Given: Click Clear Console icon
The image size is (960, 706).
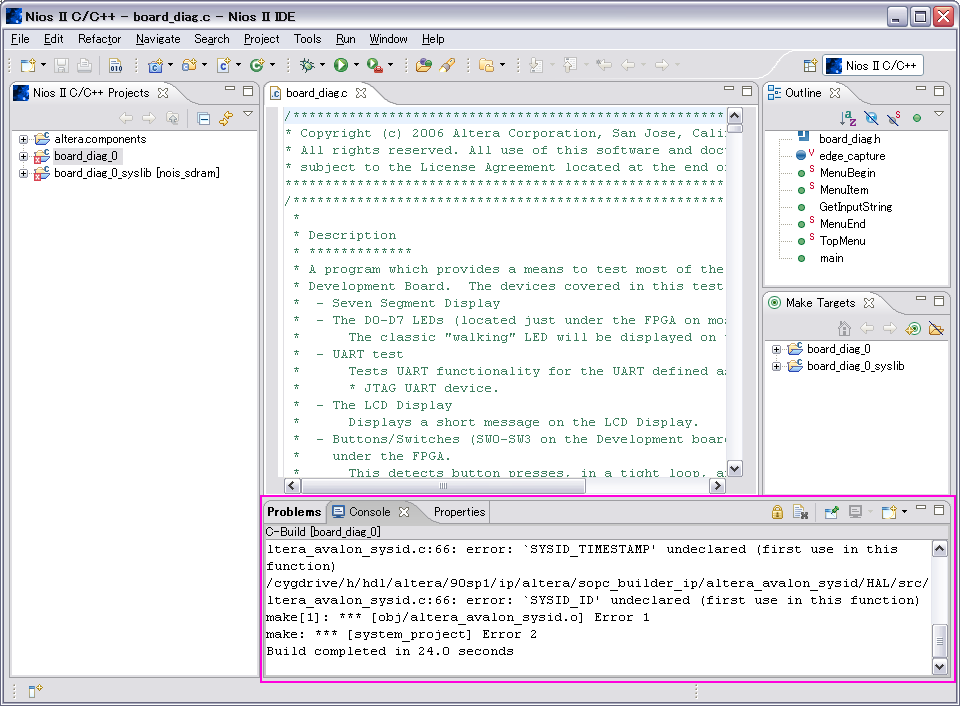Looking at the screenshot, I should pyautogui.click(x=800, y=512).
